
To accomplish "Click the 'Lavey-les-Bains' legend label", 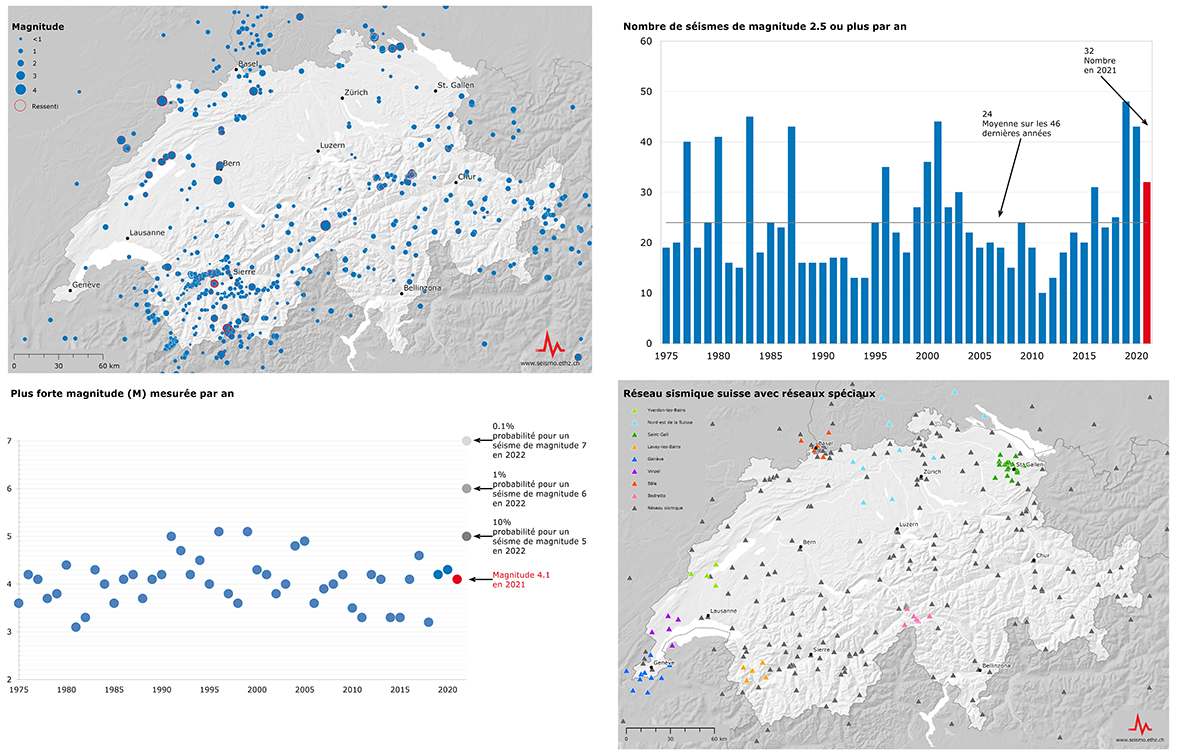I will tap(663, 447).
